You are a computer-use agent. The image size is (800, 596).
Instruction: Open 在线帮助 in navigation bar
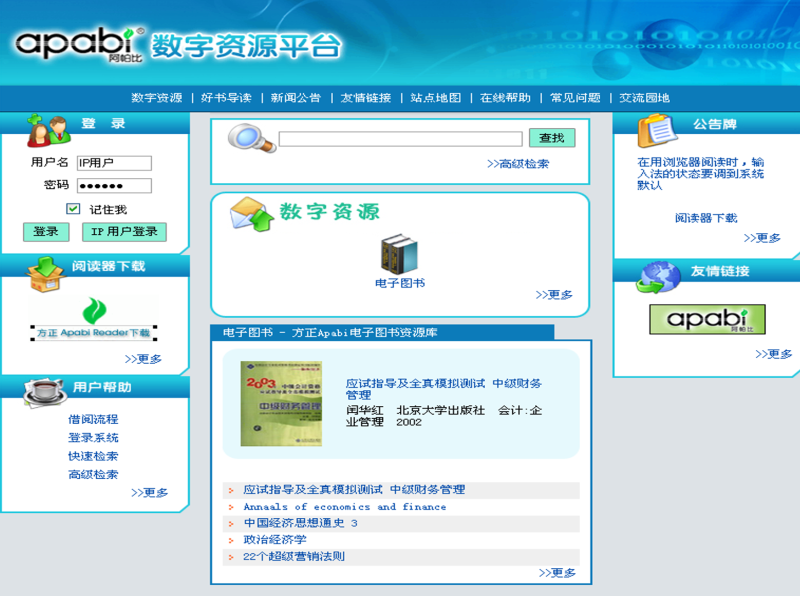coord(505,98)
